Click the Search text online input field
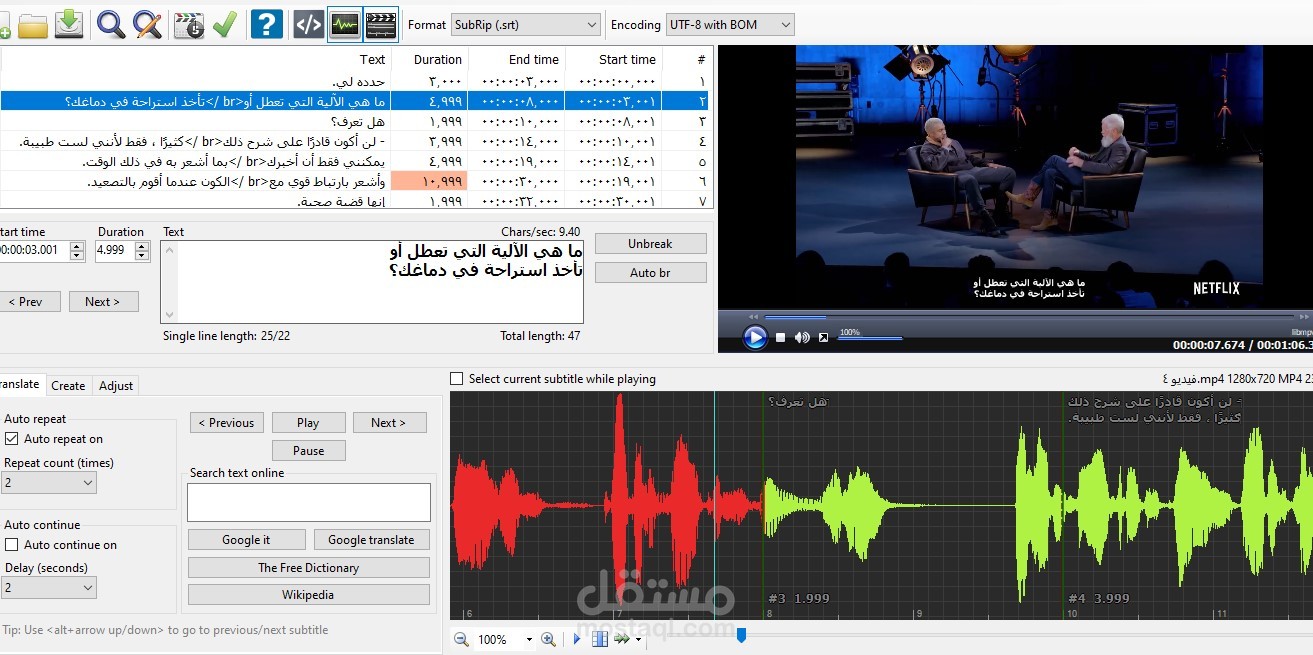The width and height of the screenshot is (1313, 655). click(x=309, y=502)
